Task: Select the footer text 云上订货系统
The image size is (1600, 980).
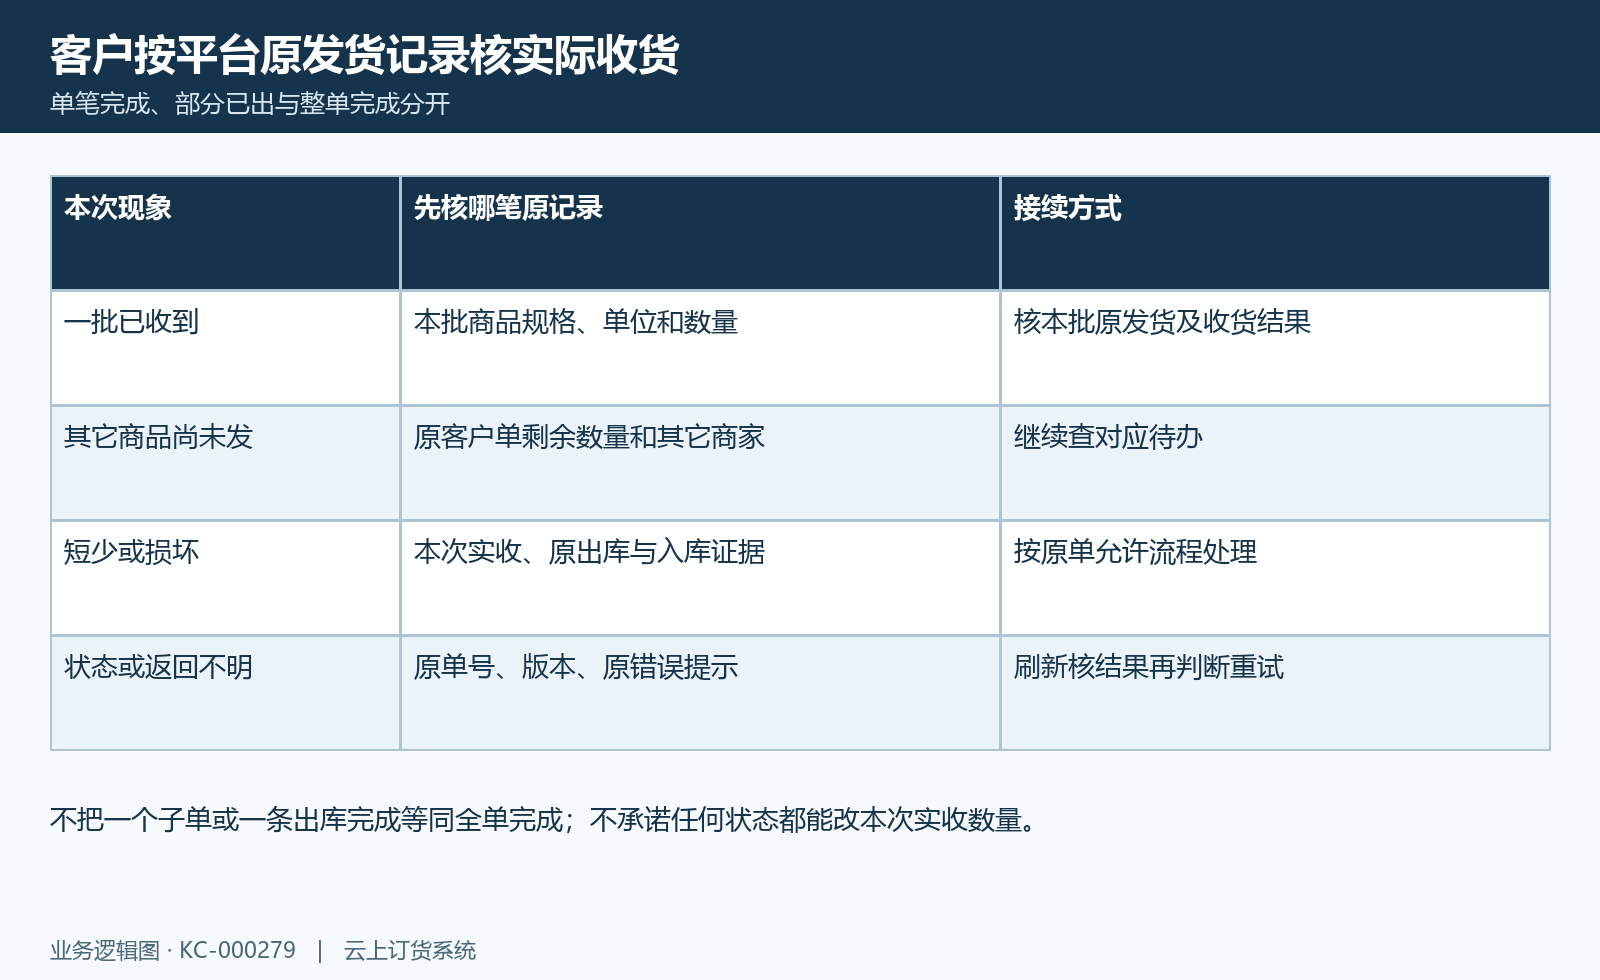Action: tap(410, 950)
